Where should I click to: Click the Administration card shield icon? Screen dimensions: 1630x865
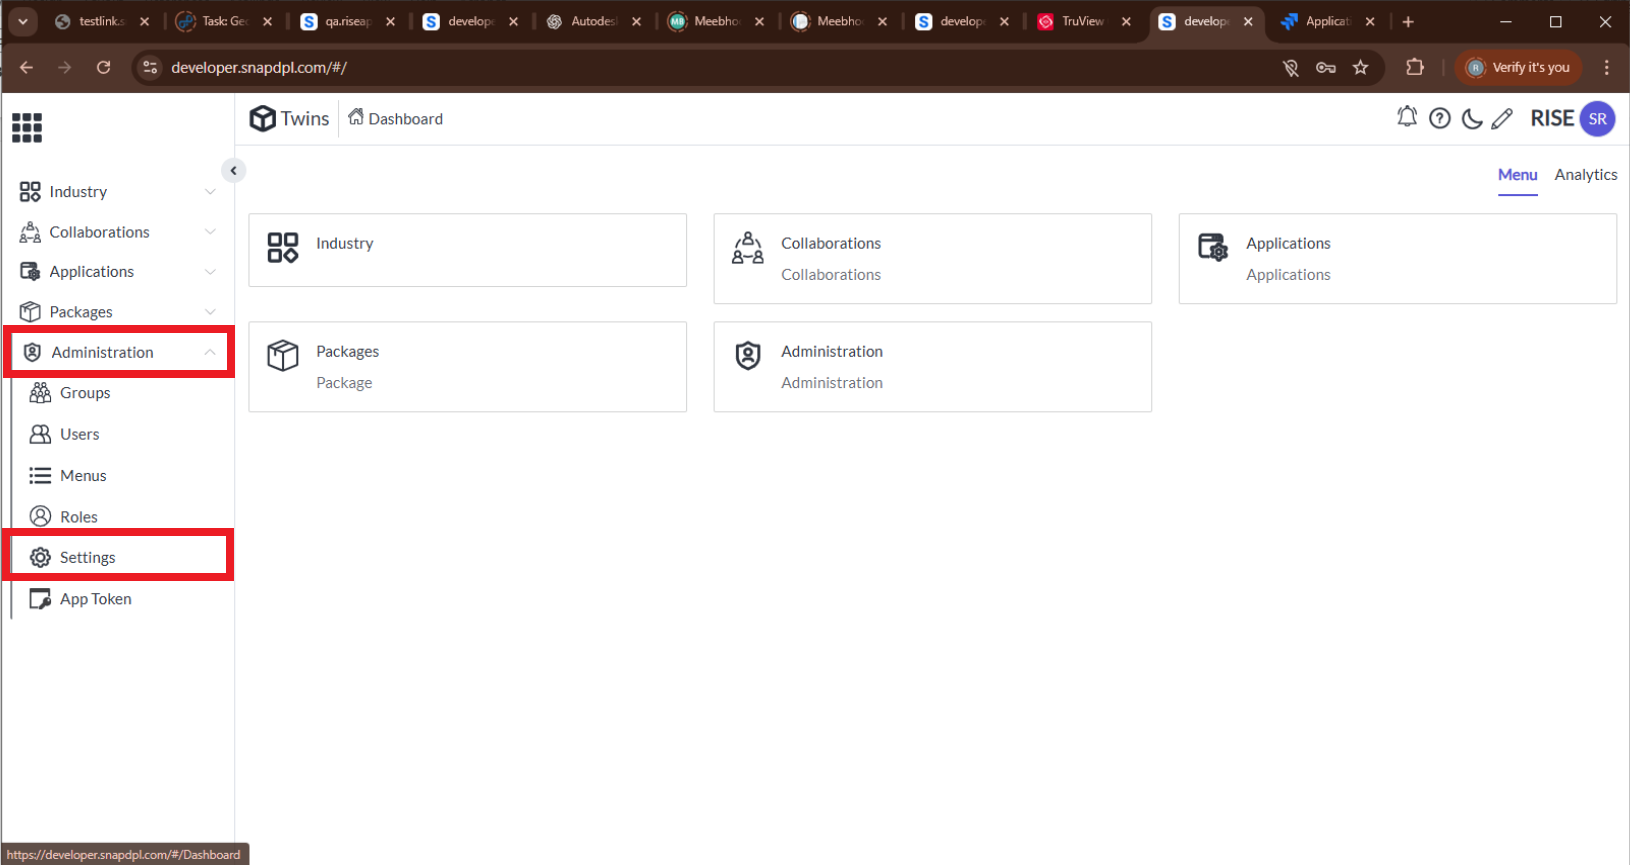pos(748,355)
